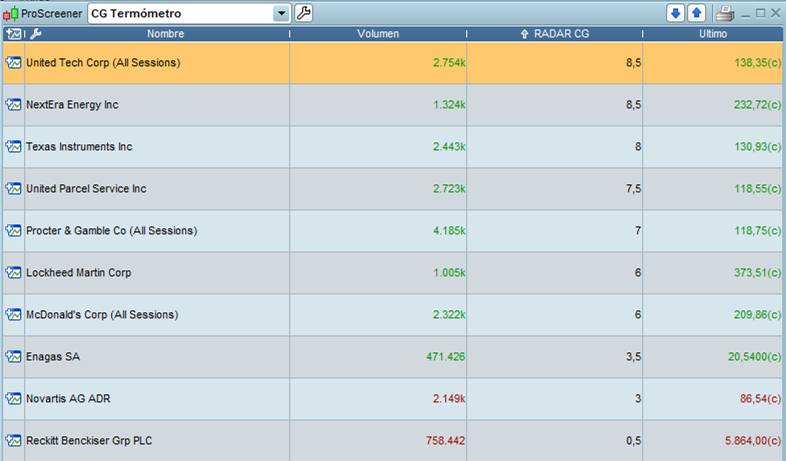Click RADAR CG value 7 for Procter & Gamble
The image size is (786, 461).
[638, 231]
